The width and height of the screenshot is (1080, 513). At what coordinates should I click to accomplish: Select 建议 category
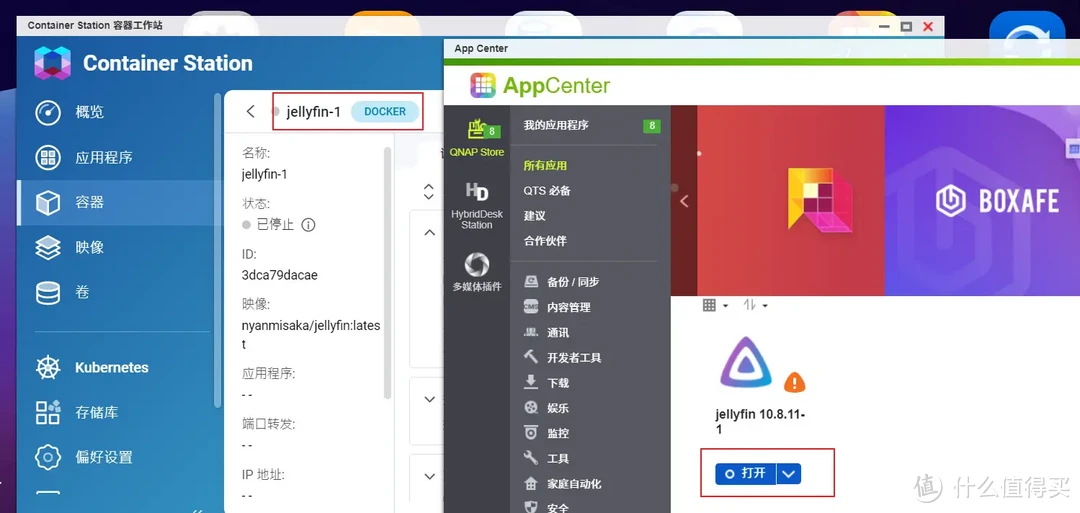point(534,216)
